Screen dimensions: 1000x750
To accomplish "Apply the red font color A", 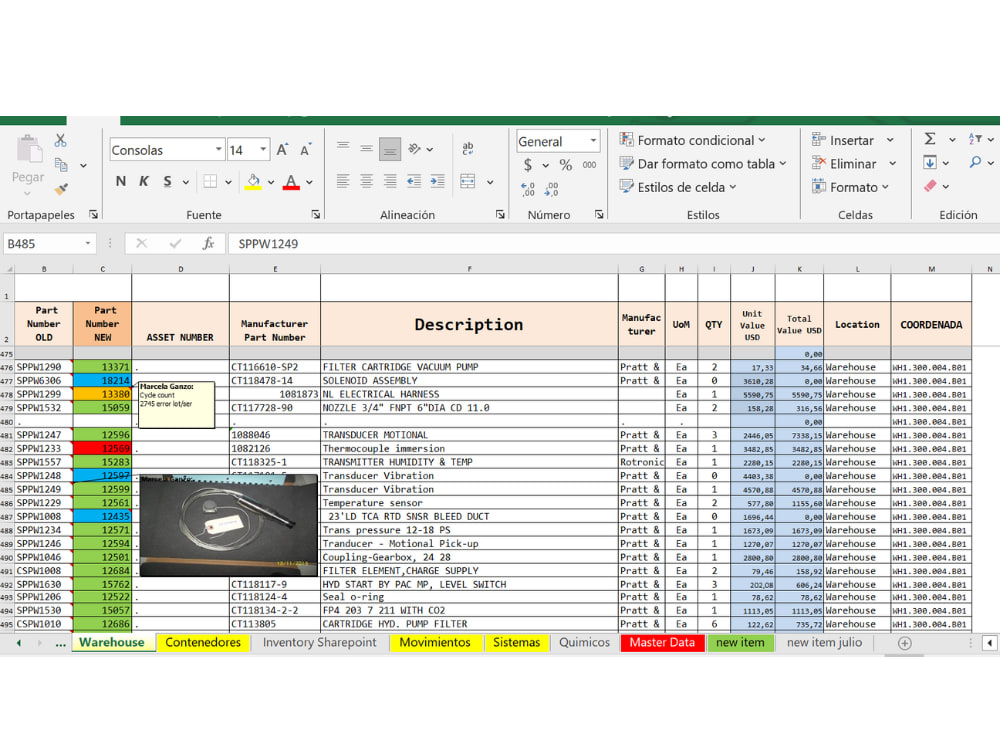I will tap(291, 182).
